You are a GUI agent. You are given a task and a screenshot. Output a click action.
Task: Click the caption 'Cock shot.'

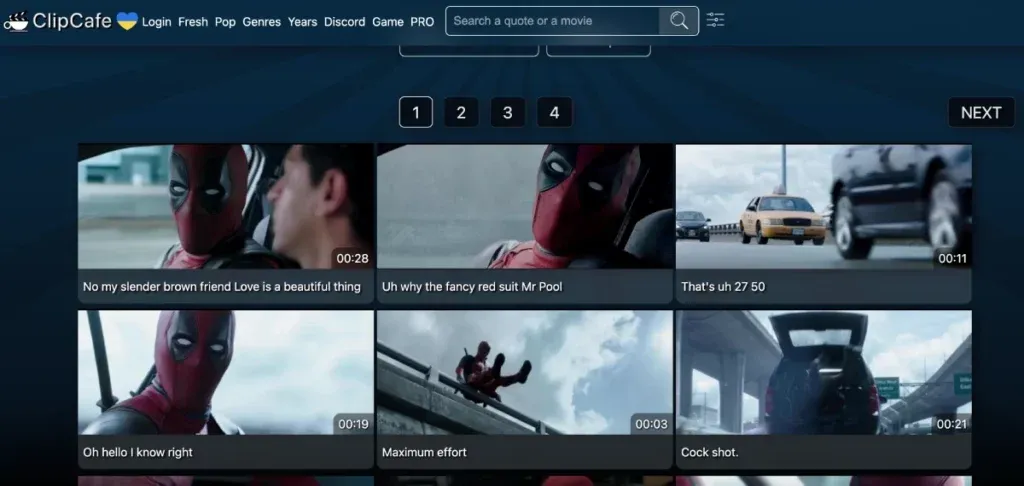click(710, 452)
